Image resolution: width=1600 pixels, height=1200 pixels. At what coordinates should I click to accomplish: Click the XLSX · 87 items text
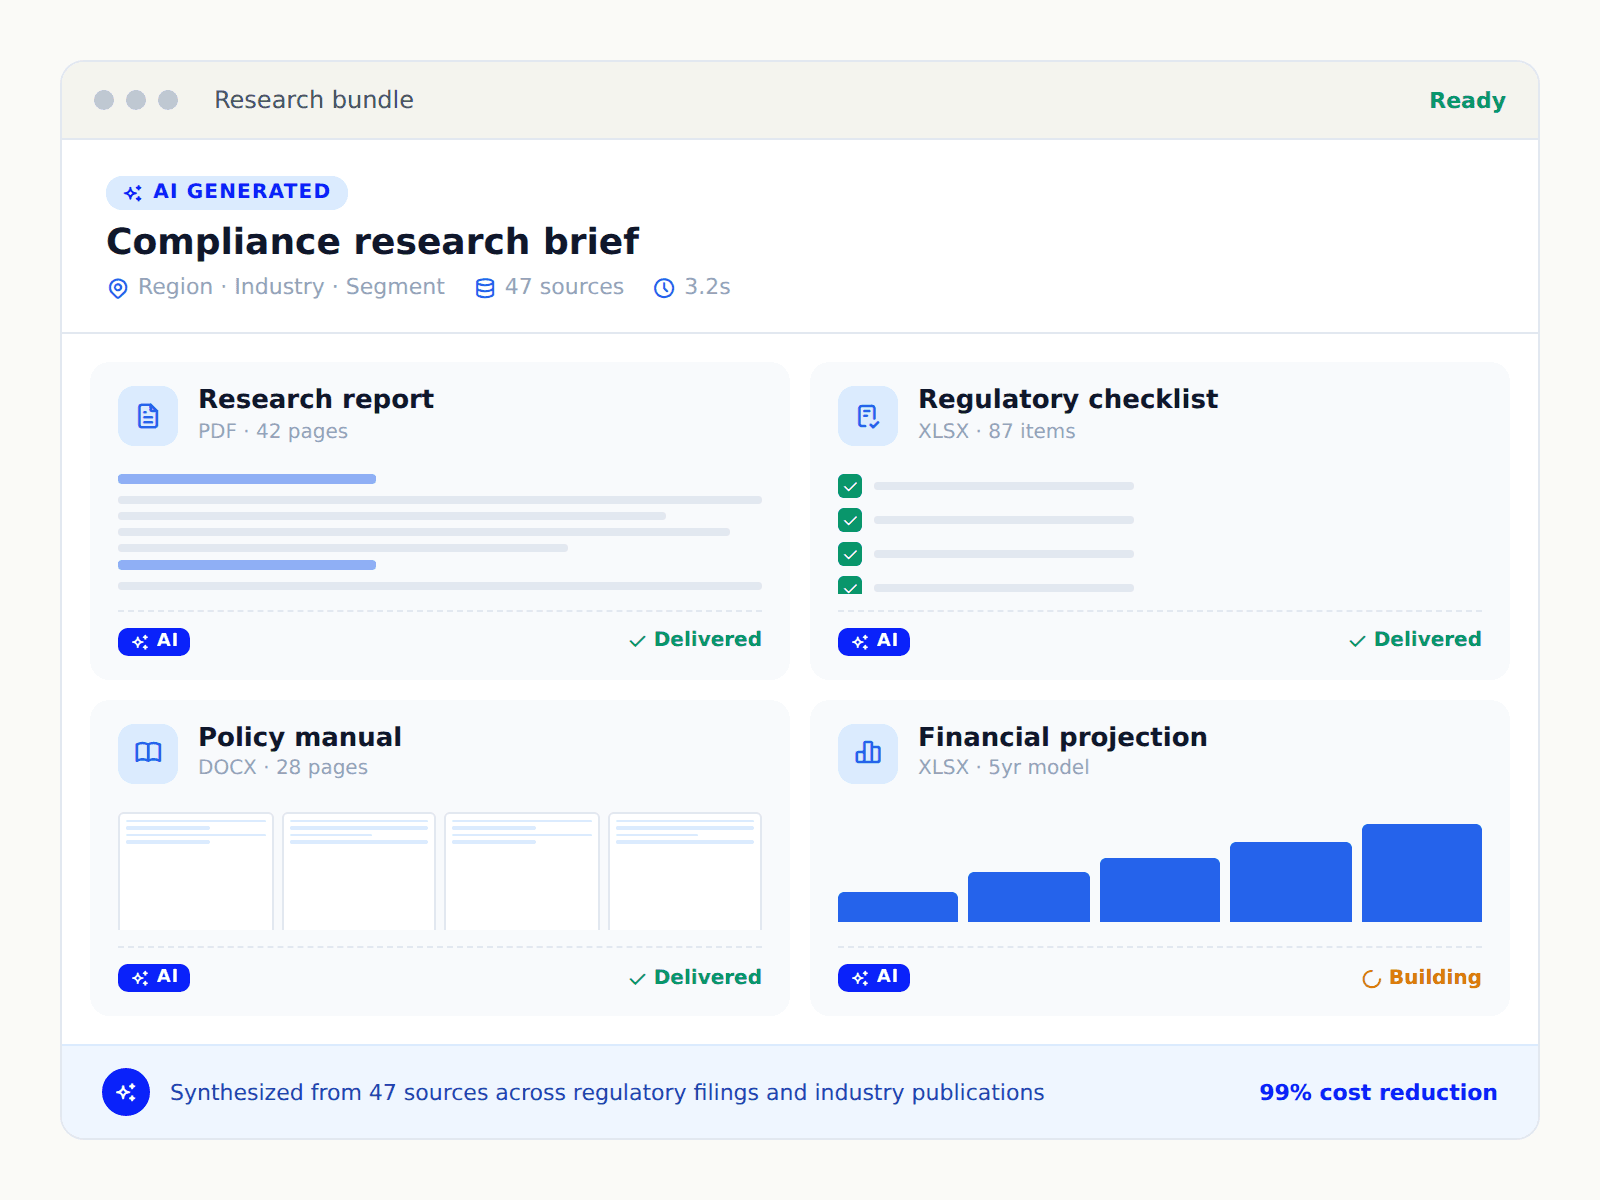pyautogui.click(x=997, y=431)
